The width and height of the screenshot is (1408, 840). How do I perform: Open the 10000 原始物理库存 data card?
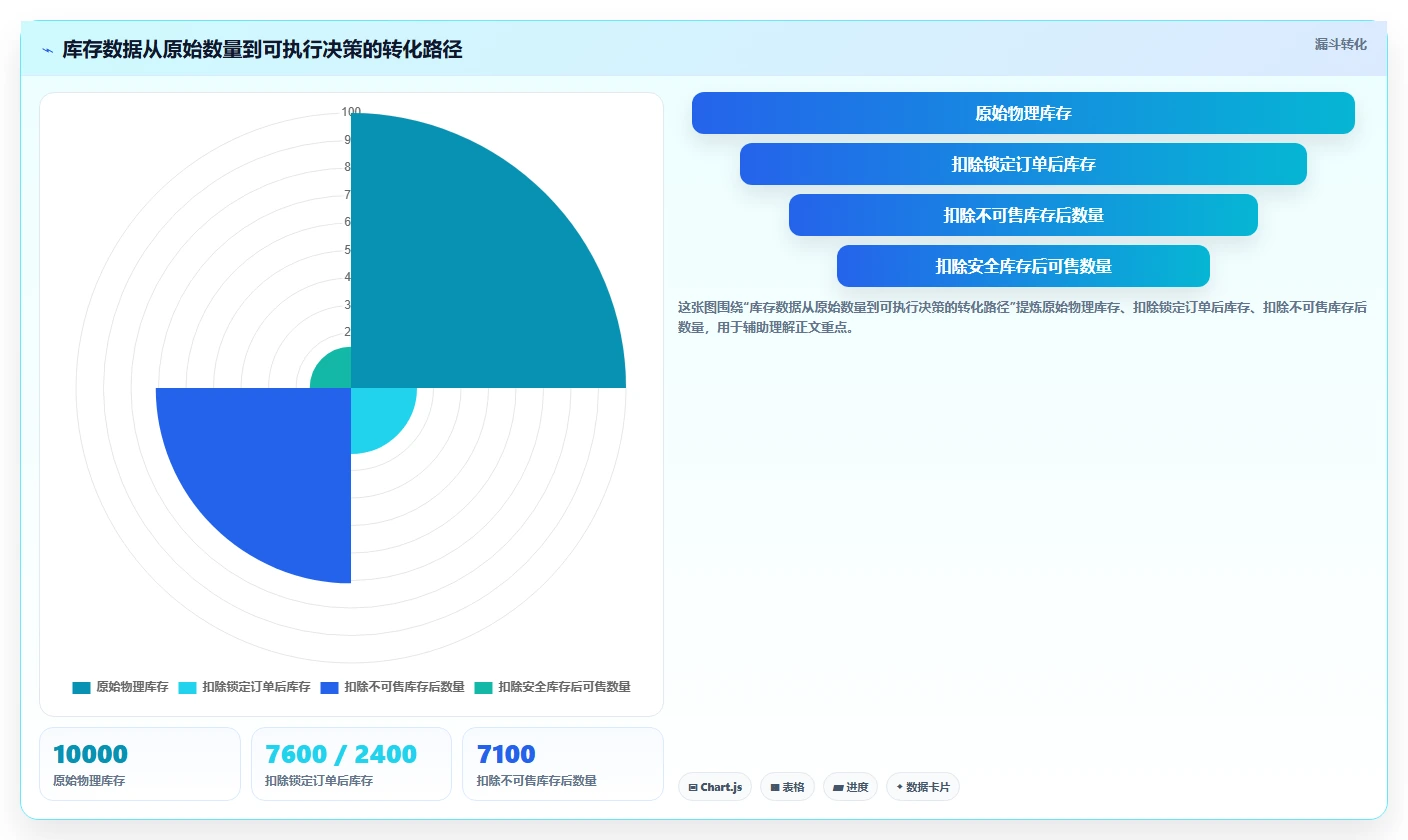140,764
